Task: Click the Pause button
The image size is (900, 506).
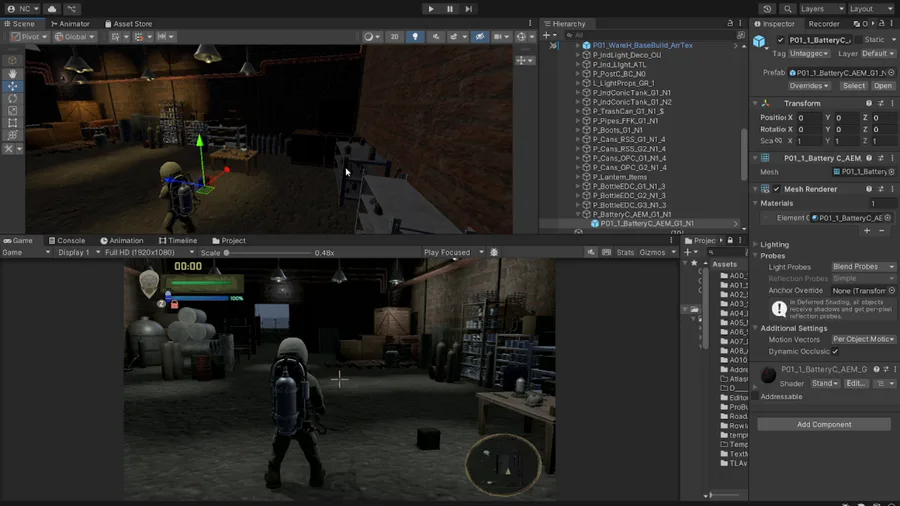Action: click(450, 9)
